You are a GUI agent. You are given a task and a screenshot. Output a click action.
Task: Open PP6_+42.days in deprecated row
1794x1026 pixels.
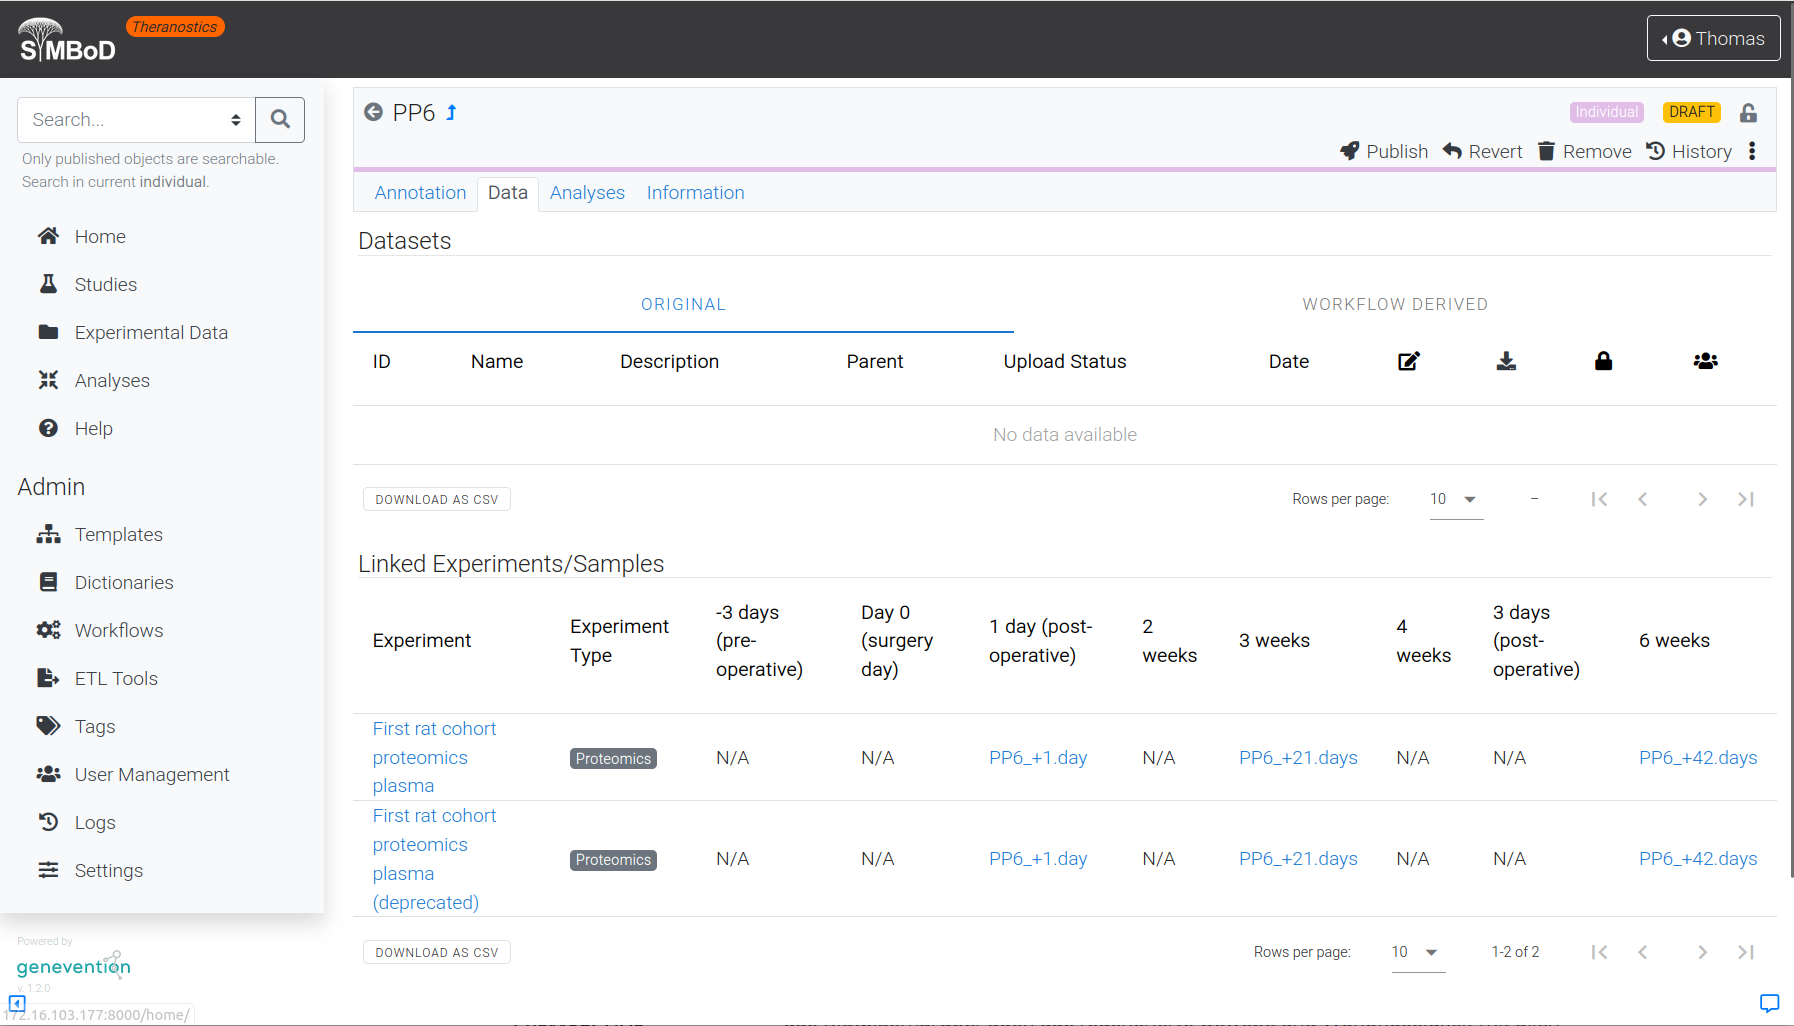[1698, 859]
